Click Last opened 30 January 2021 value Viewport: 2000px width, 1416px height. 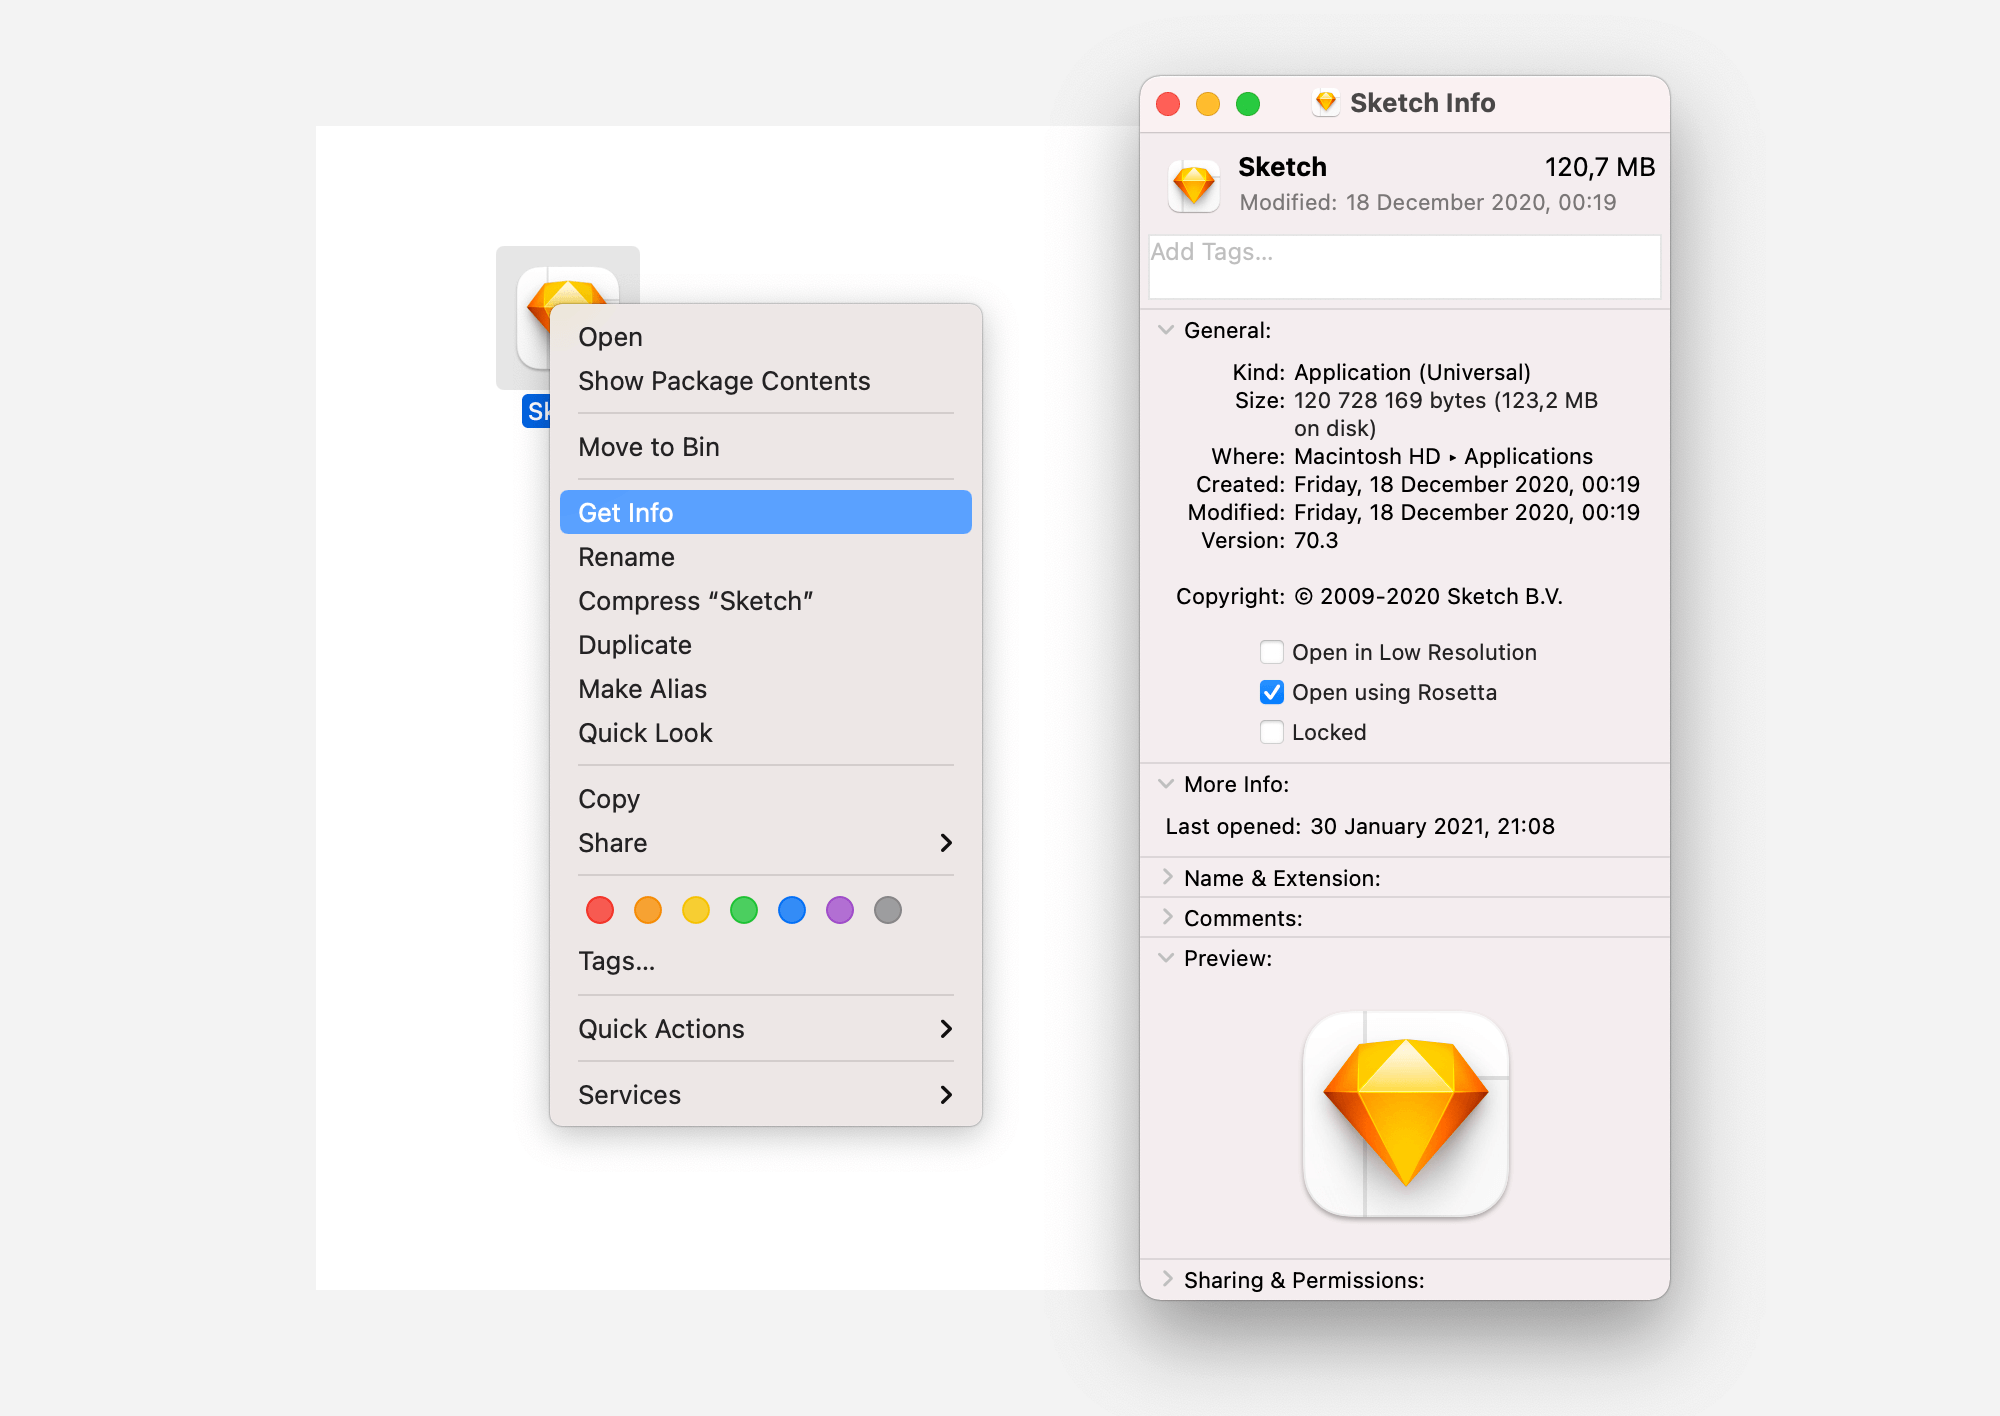1432,827
